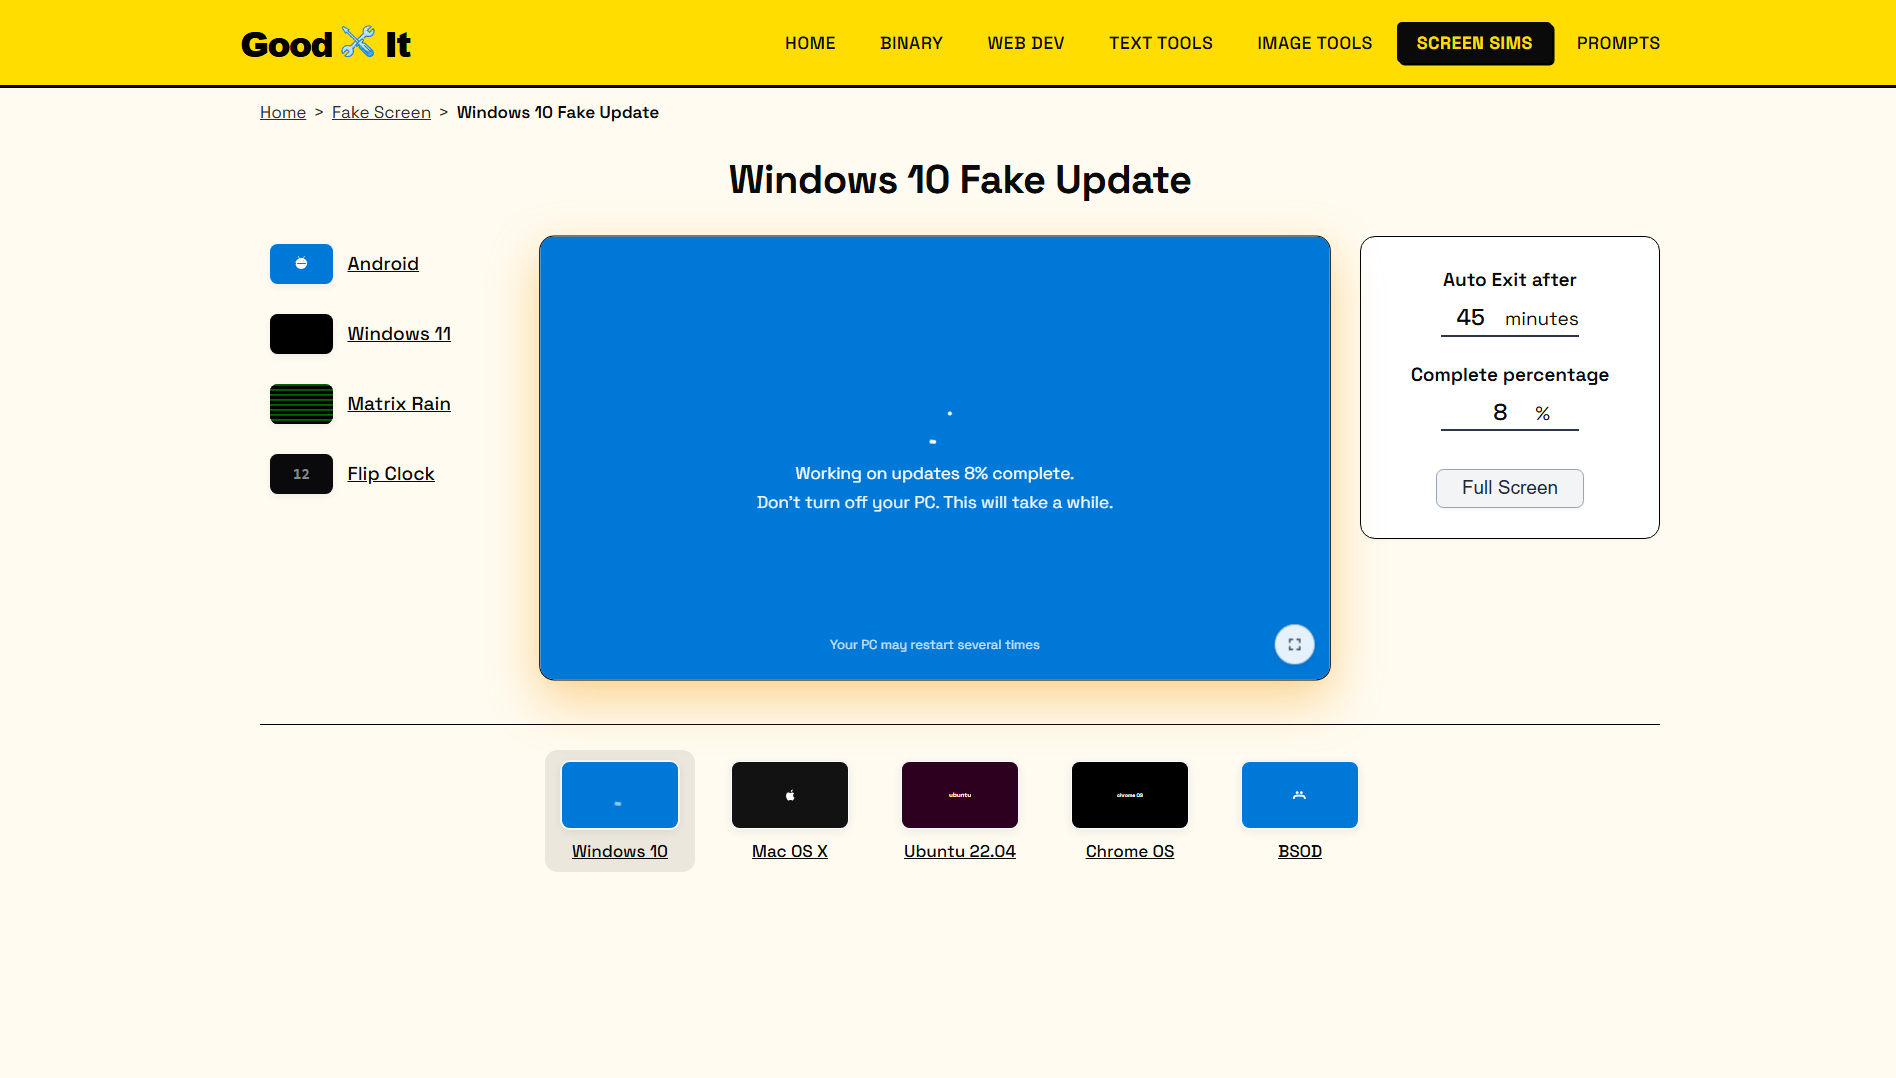Click the Mac OS X text link
The width and height of the screenshot is (1896, 1078).
point(790,851)
